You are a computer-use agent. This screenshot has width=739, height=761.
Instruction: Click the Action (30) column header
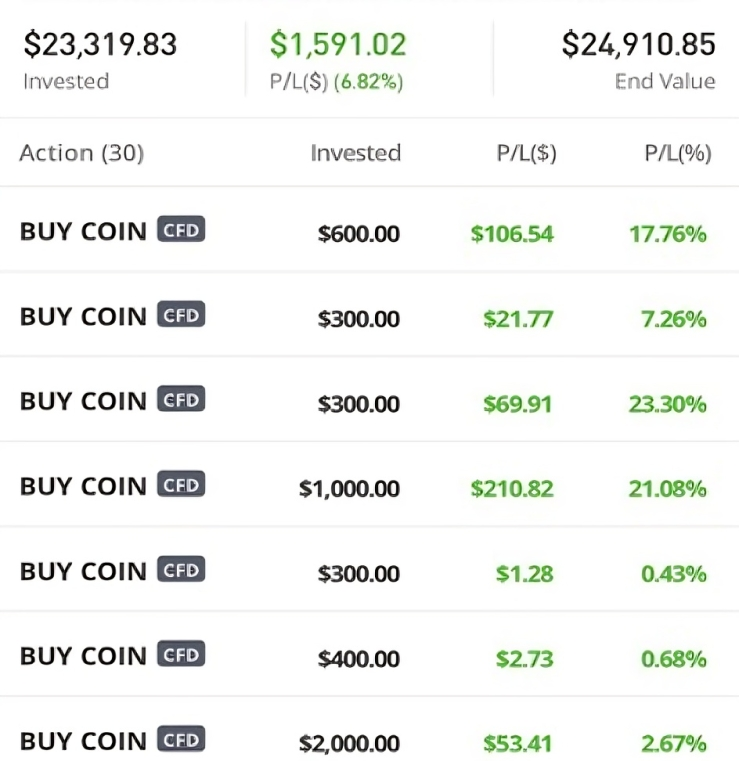[x=82, y=153]
